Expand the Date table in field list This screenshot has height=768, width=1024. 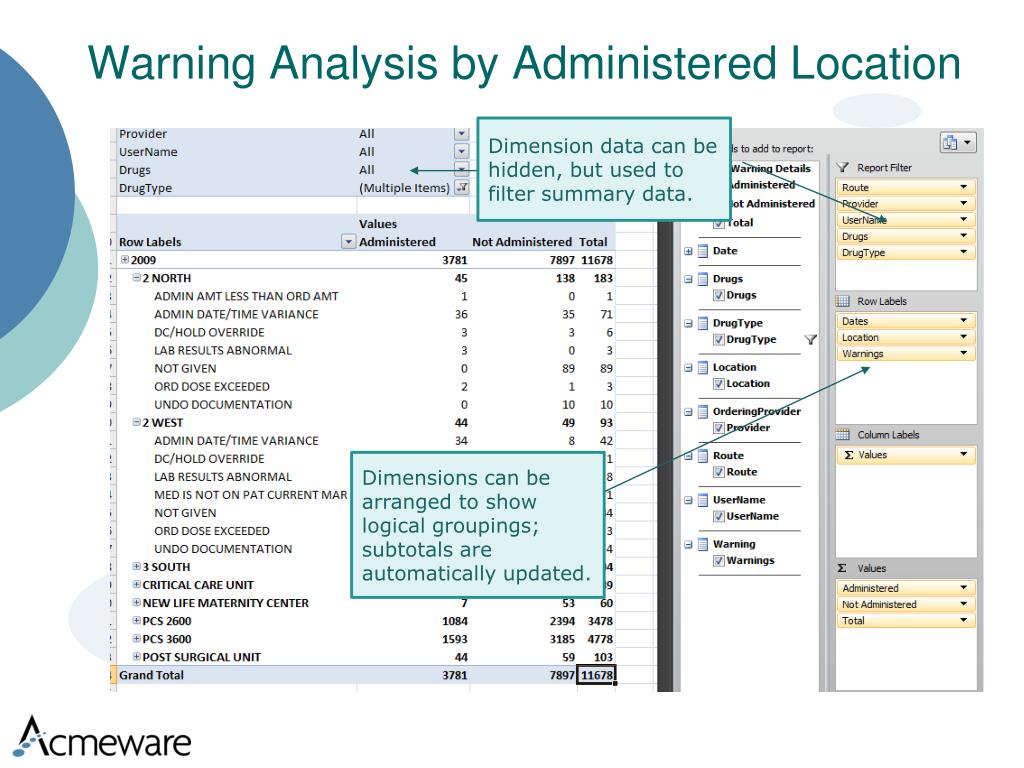688,251
